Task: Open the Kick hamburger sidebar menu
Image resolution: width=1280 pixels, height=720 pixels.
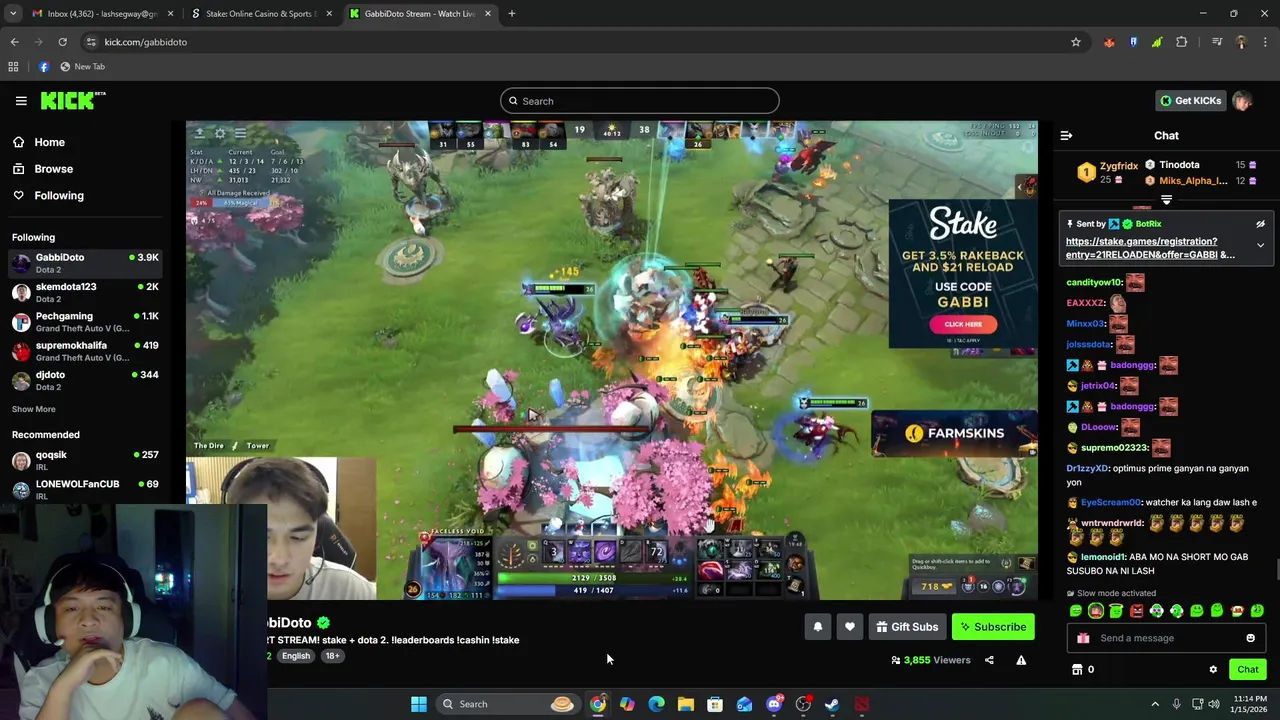Action: (21, 101)
